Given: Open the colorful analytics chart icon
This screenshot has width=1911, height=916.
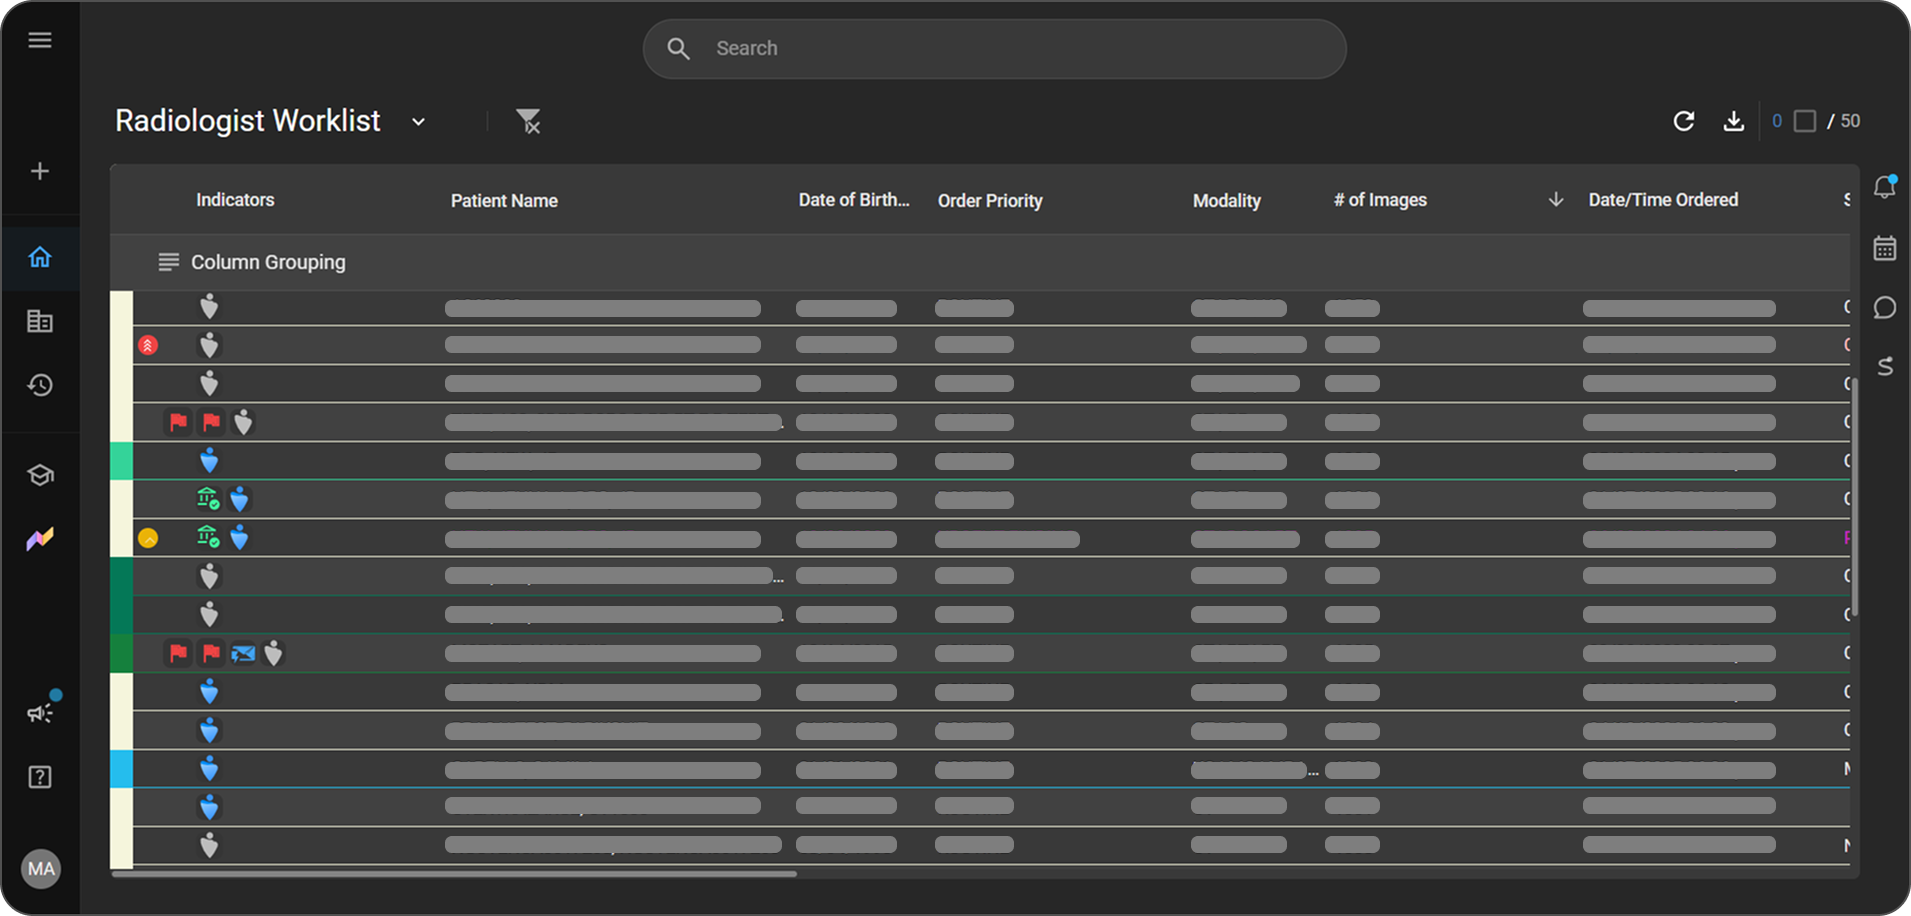Looking at the screenshot, I should 40,539.
